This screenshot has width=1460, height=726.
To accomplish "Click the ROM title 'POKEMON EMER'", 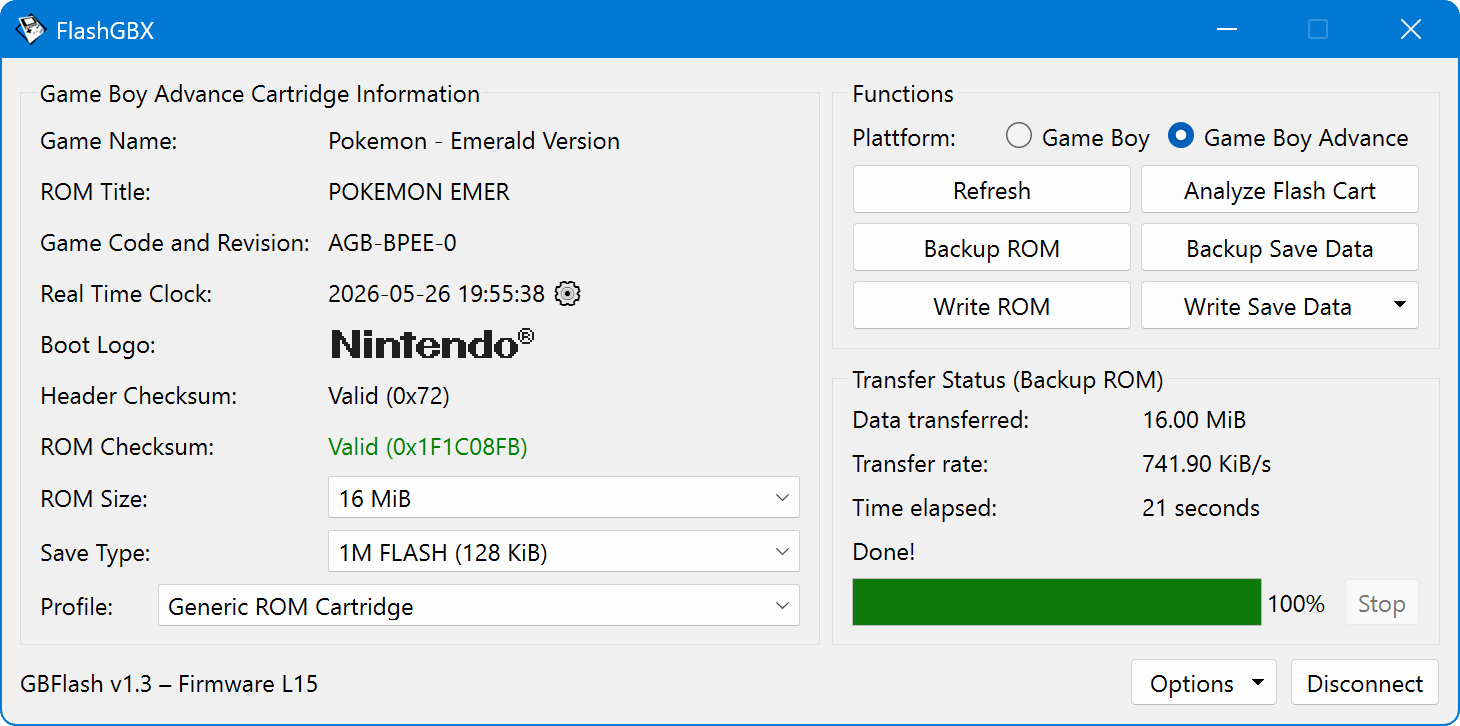I will [x=419, y=192].
